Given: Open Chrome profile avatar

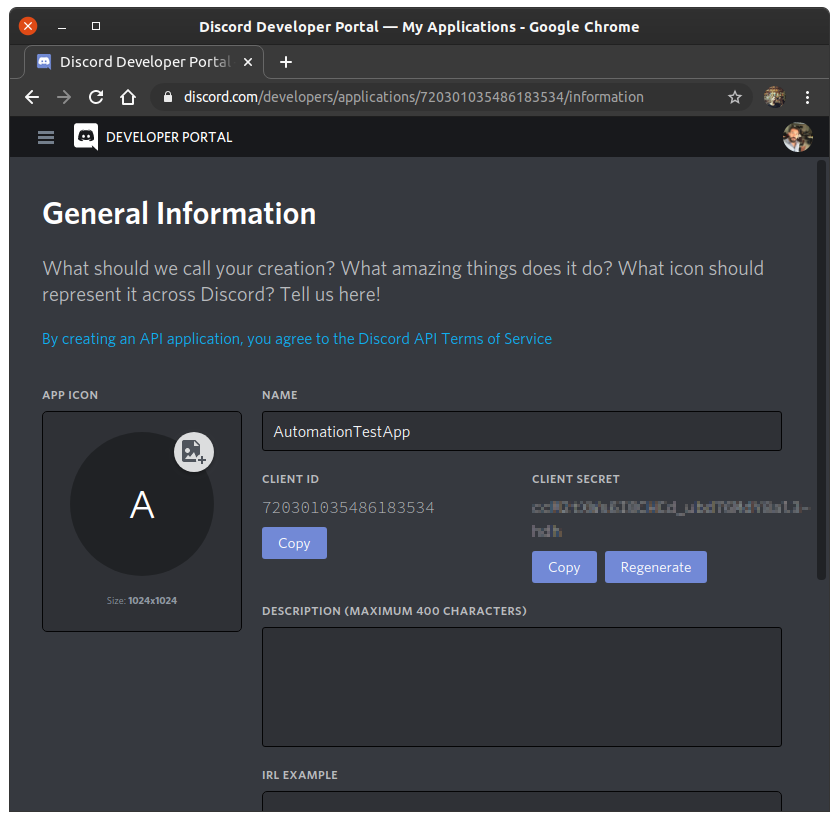Looking at the screenshot, I should pyautogui.click(x=774, y=97).
